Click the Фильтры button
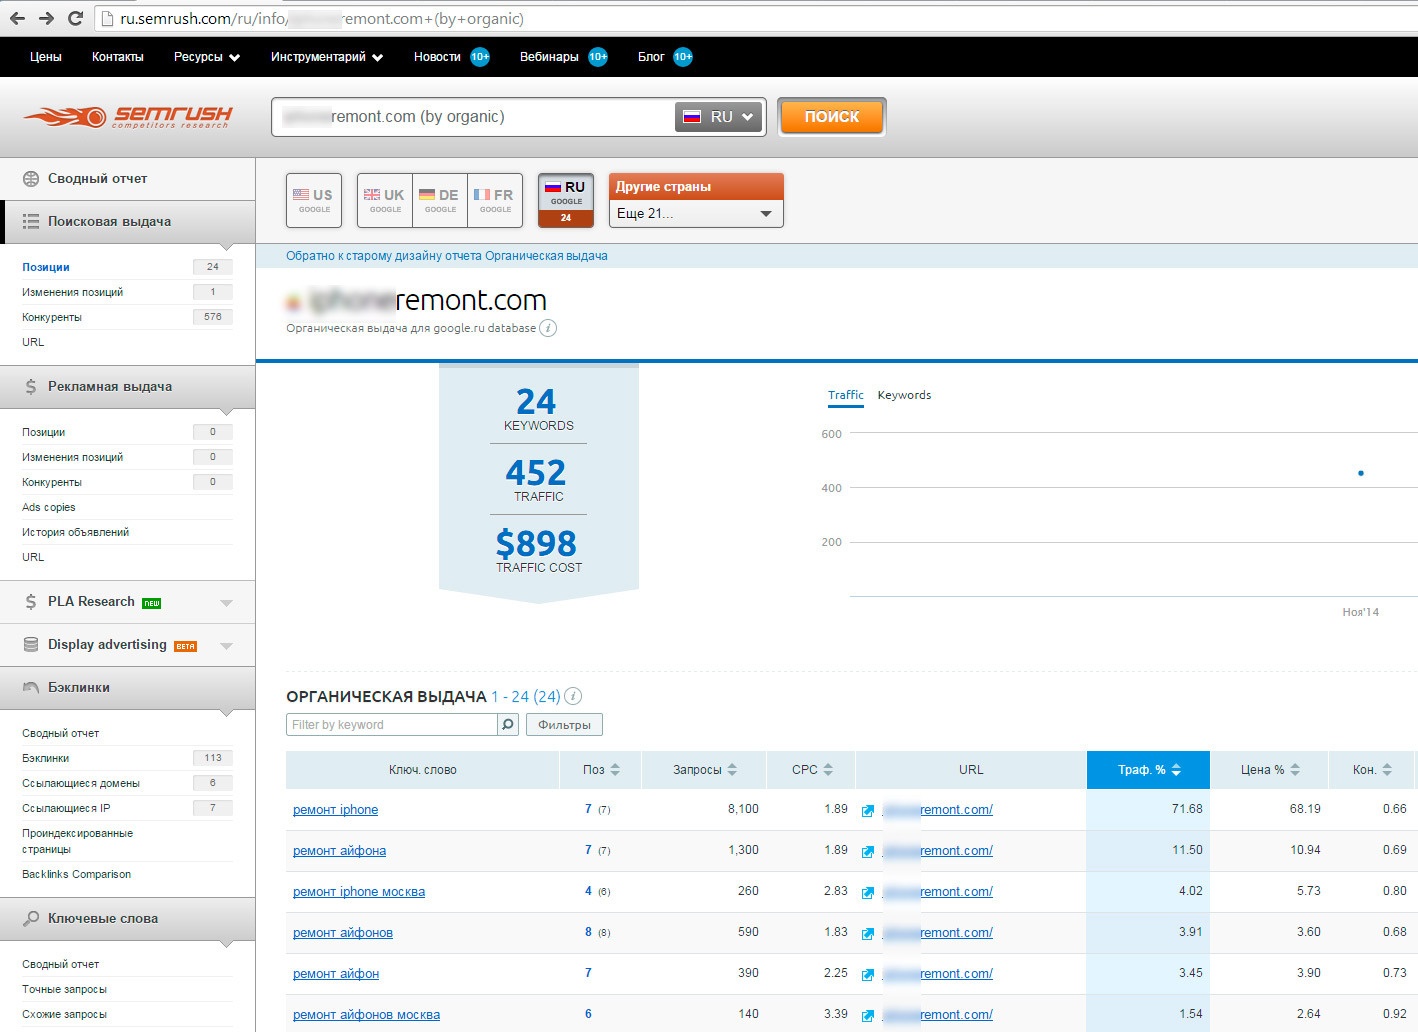 (564, 725)
